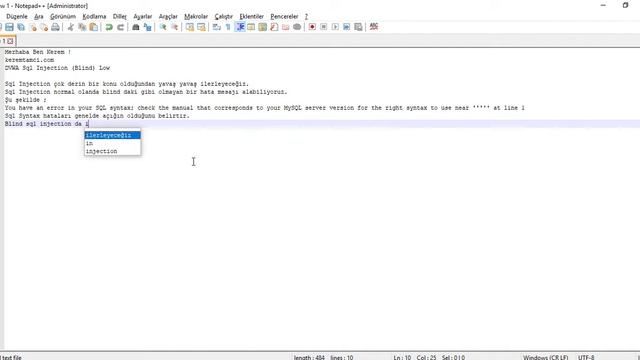Image resolution: width=640 pixels, height=360 pixels.
Task: Click the 'Windows (CR LF)' status bar entry
Action: tap(545, 357)
